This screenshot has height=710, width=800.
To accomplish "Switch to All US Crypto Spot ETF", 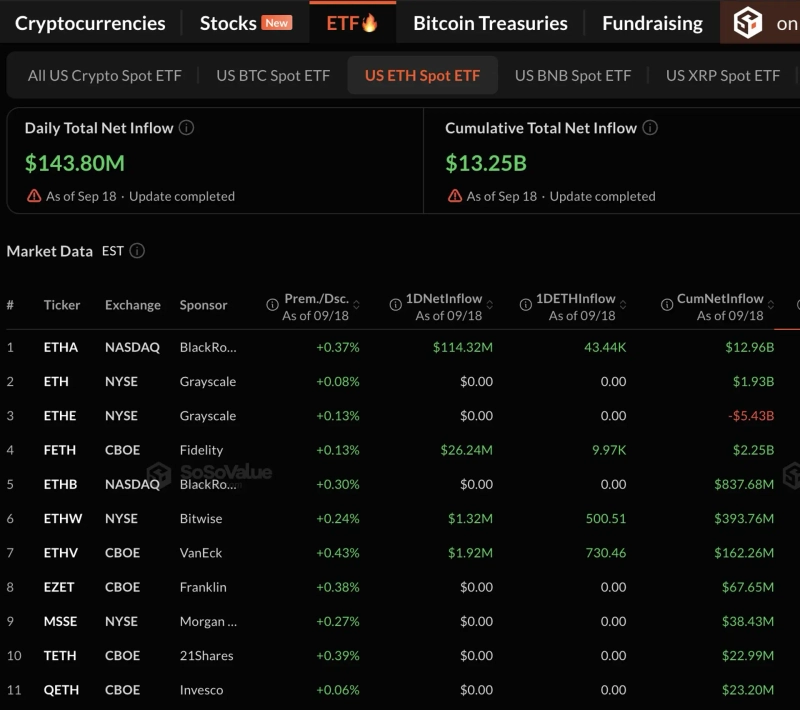I will (105, 75).
